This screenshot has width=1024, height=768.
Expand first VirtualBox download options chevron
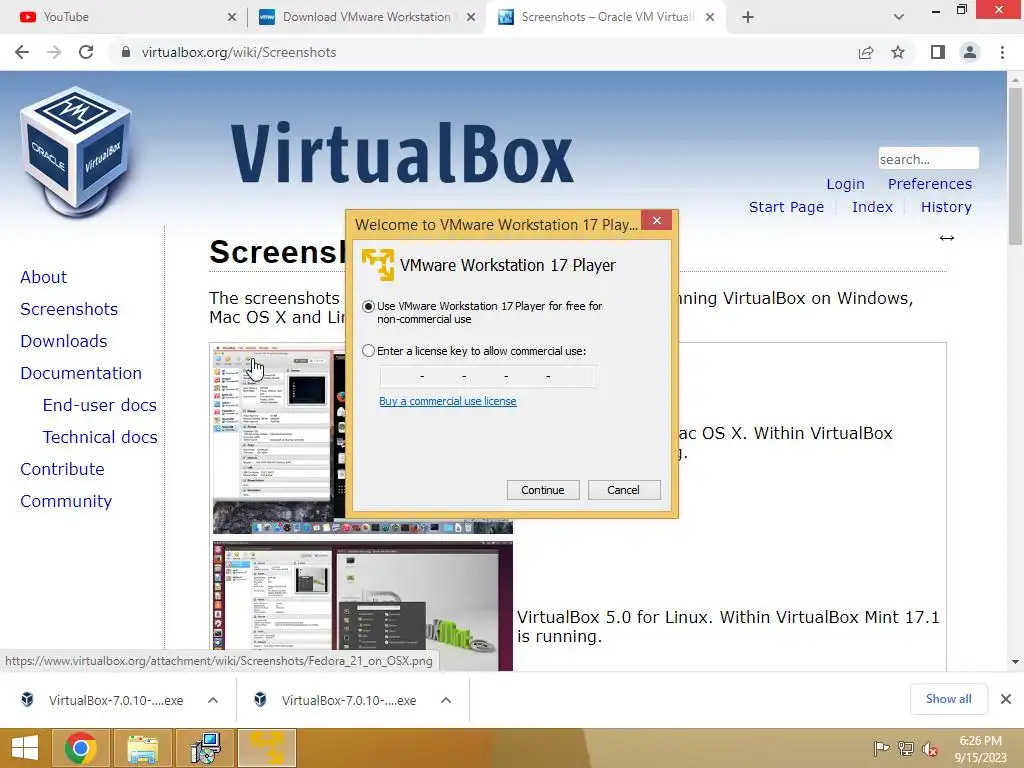click(212, 700)
